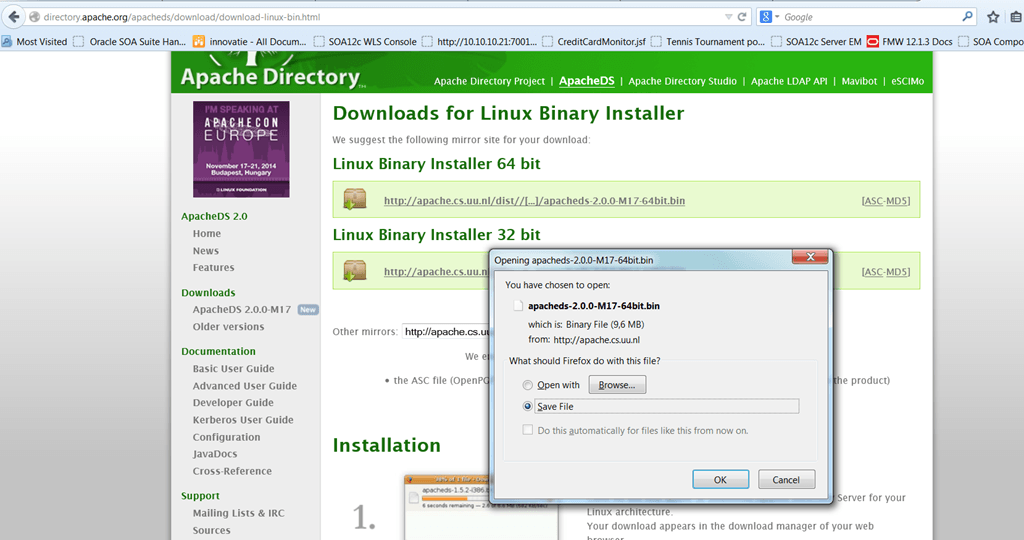This screenshot has height=540, width=1024.
Task: Click the address bar URL
Action: [182, 17]
